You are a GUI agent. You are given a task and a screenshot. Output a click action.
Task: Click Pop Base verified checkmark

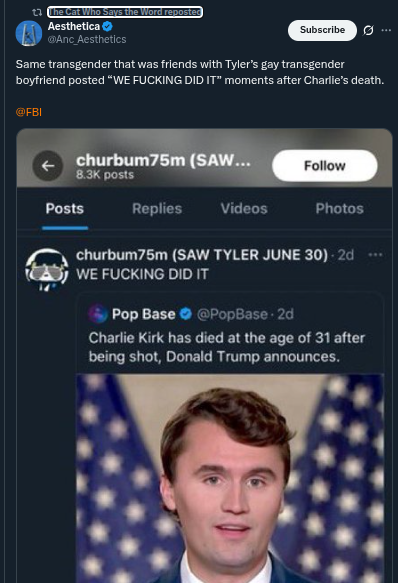(186, 314)
